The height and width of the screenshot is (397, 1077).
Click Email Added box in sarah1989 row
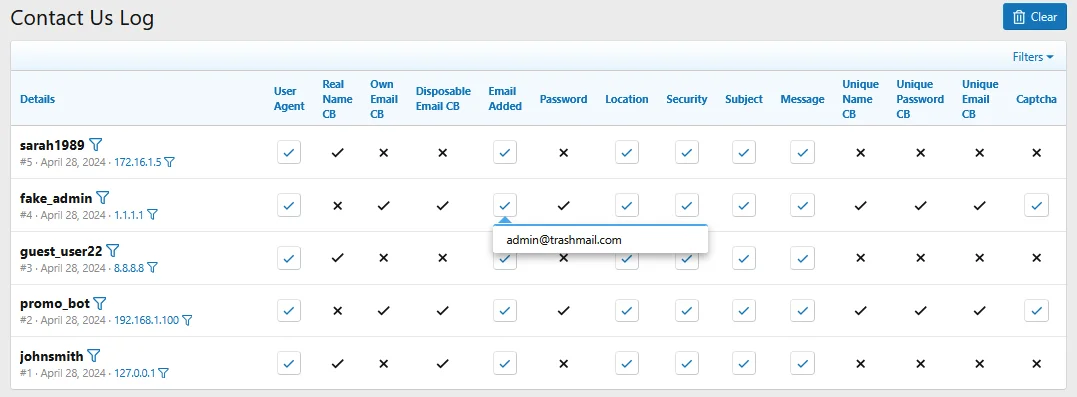(505, 152)
